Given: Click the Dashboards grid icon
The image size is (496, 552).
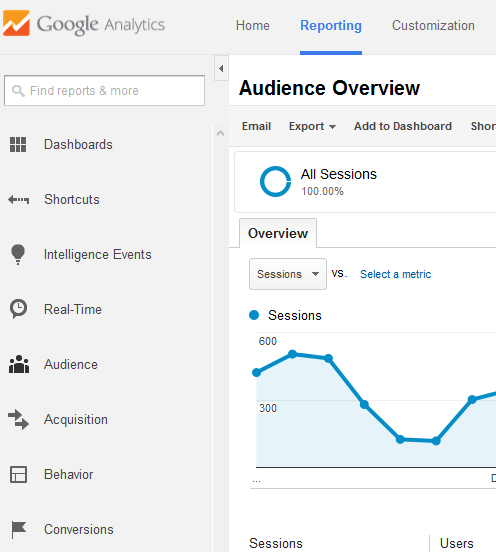Looking at the screenshot, I should [18, 144].
